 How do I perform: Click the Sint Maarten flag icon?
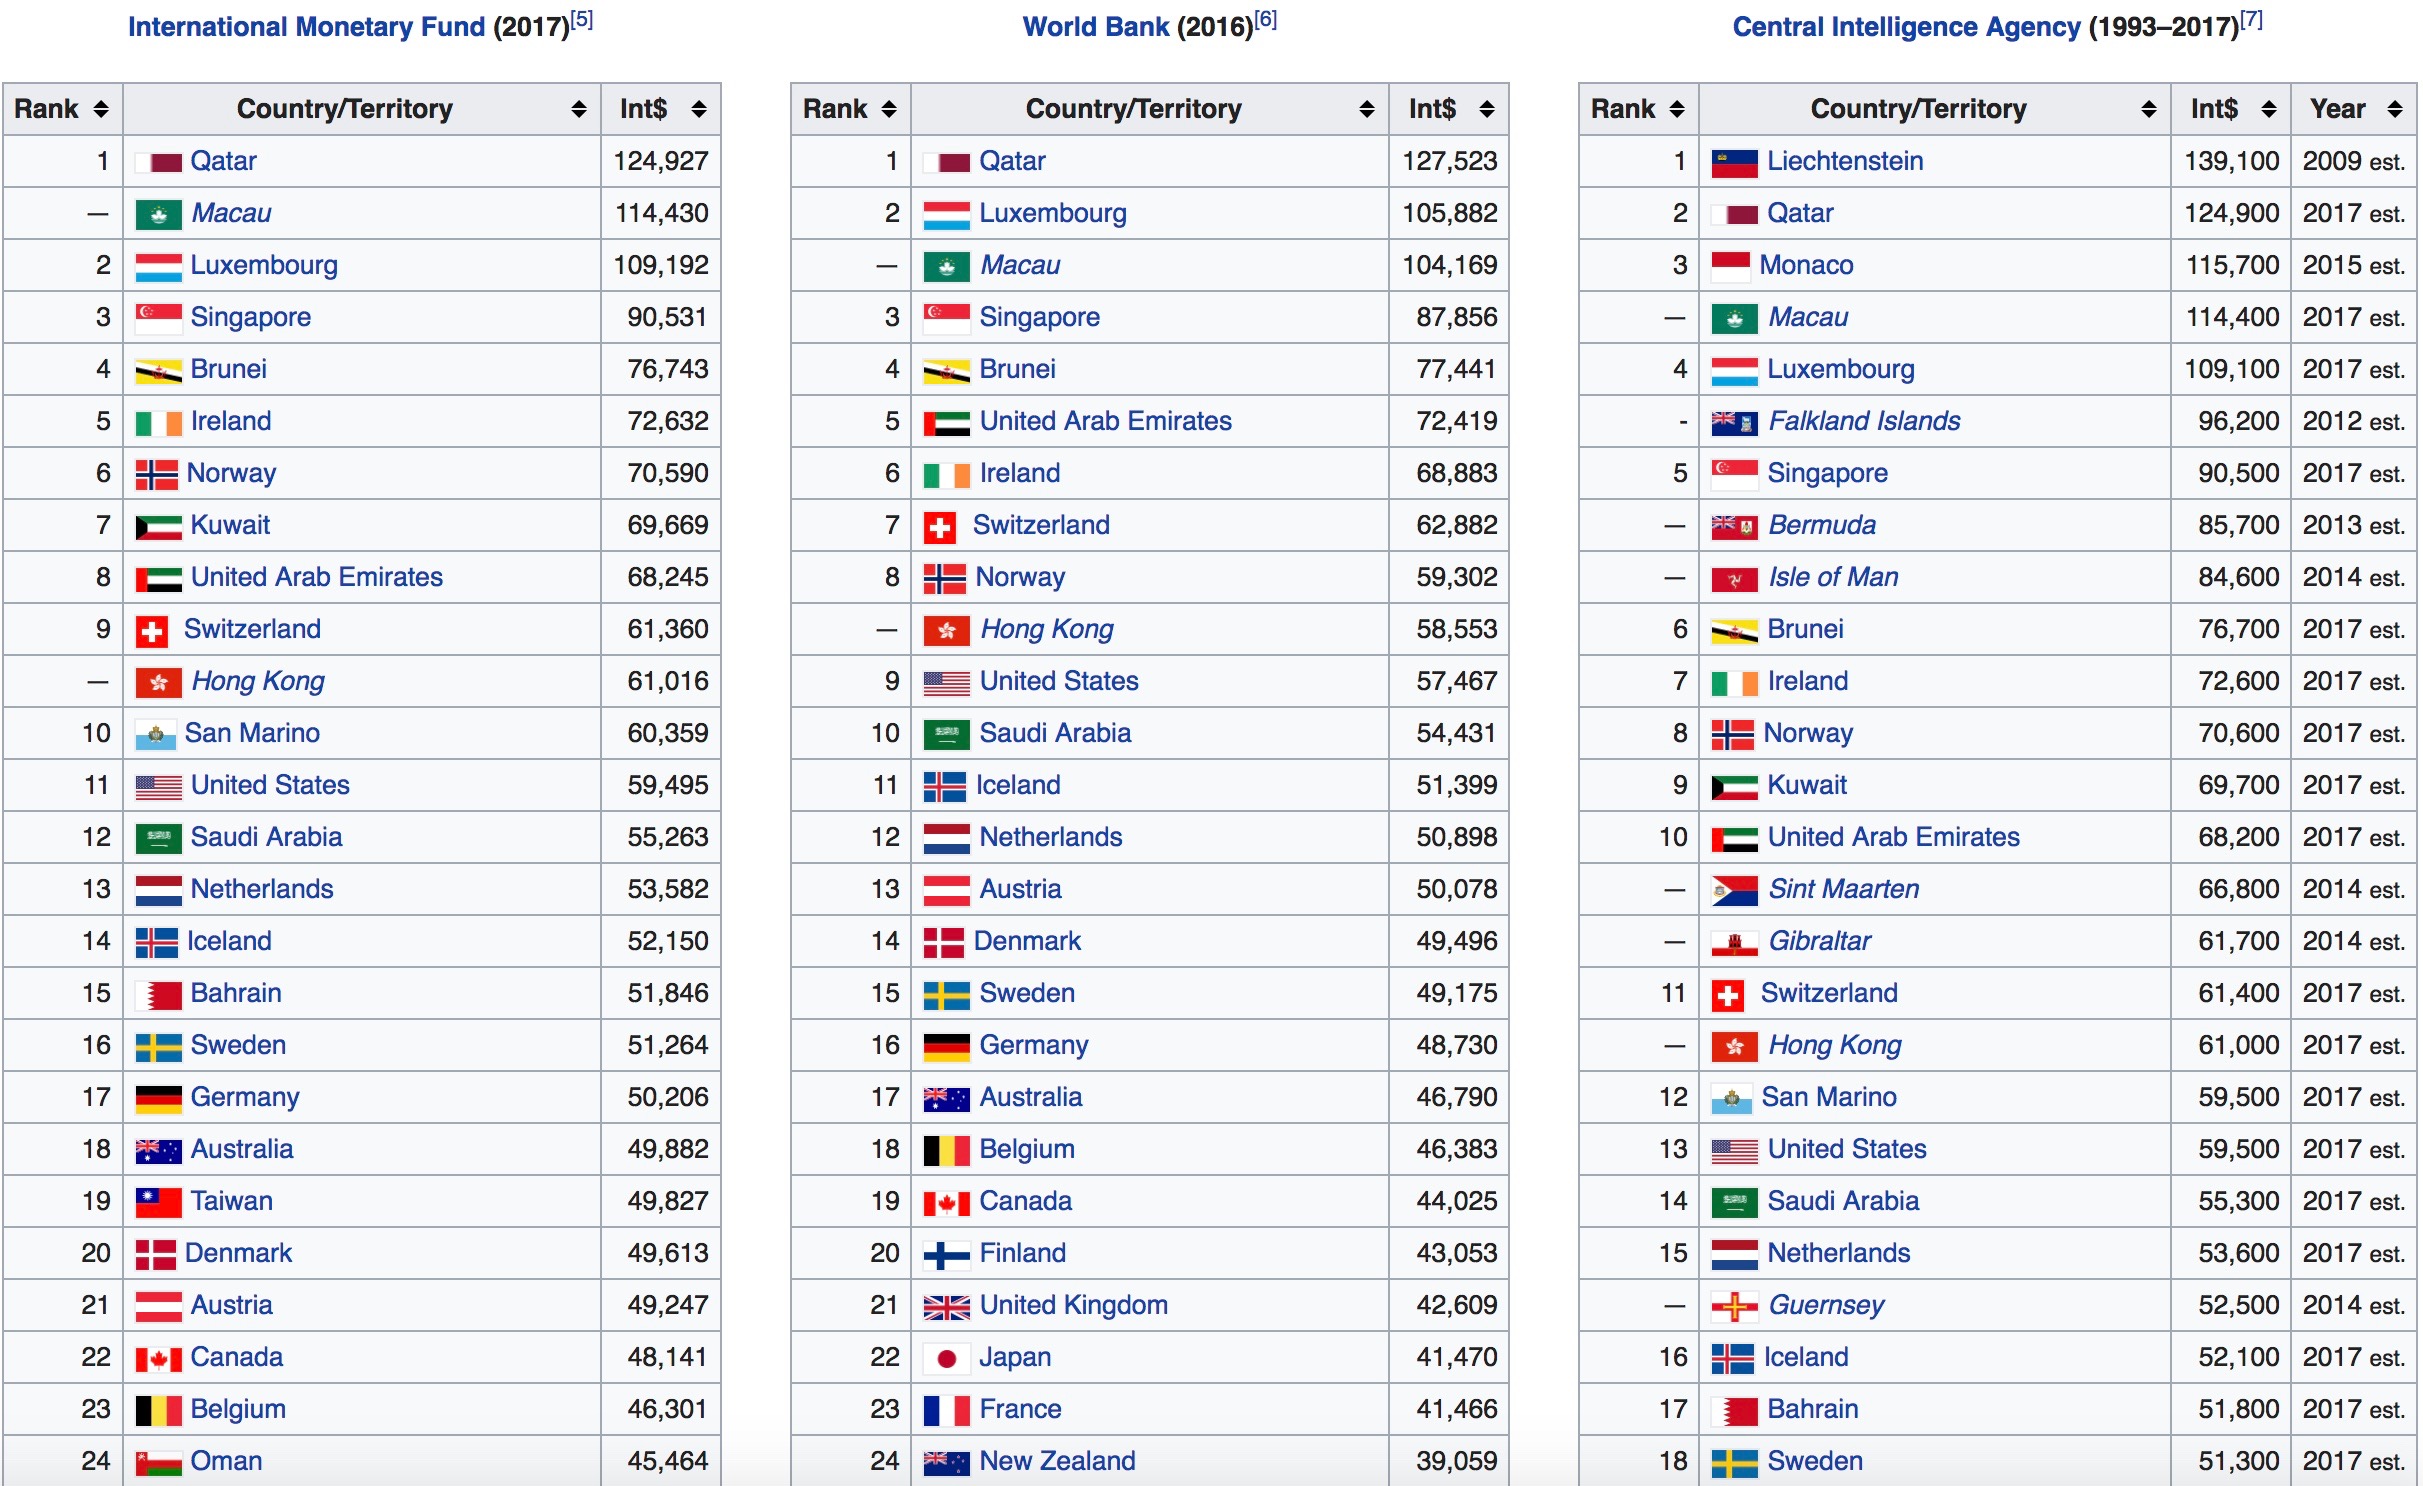[x=1735, y=891]
